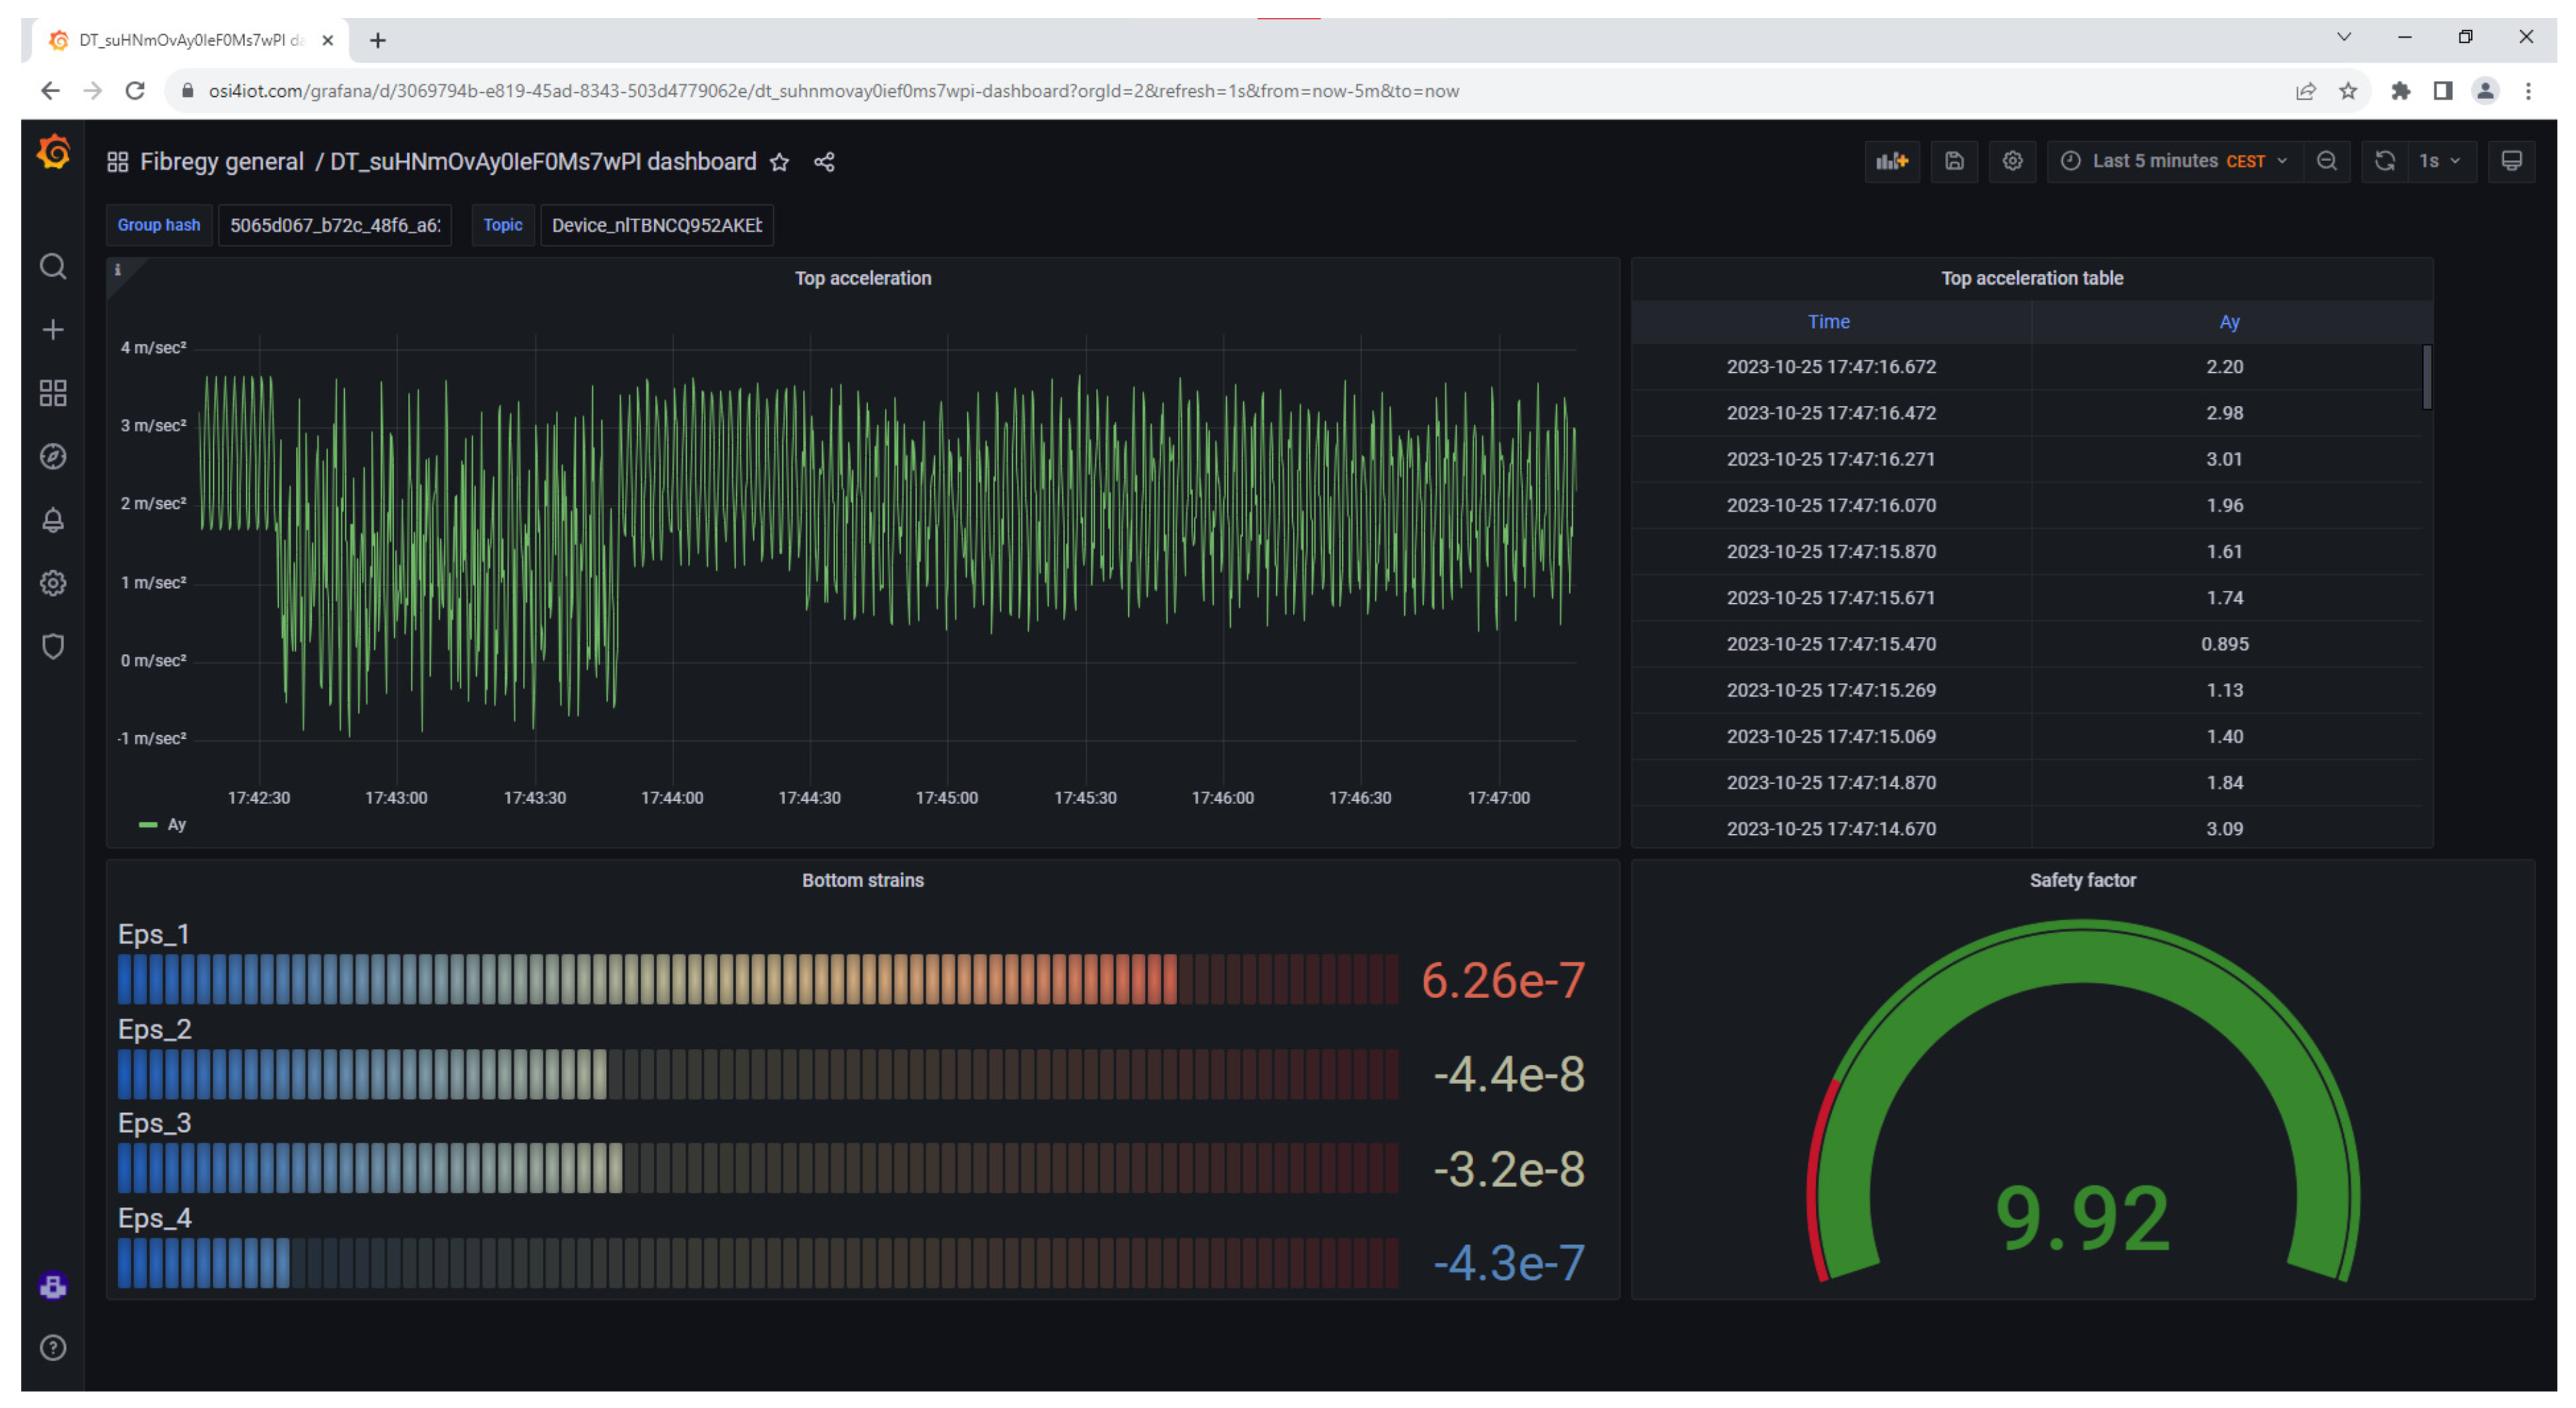Open the Search icon in sidebar

click(x=53, y=266)
